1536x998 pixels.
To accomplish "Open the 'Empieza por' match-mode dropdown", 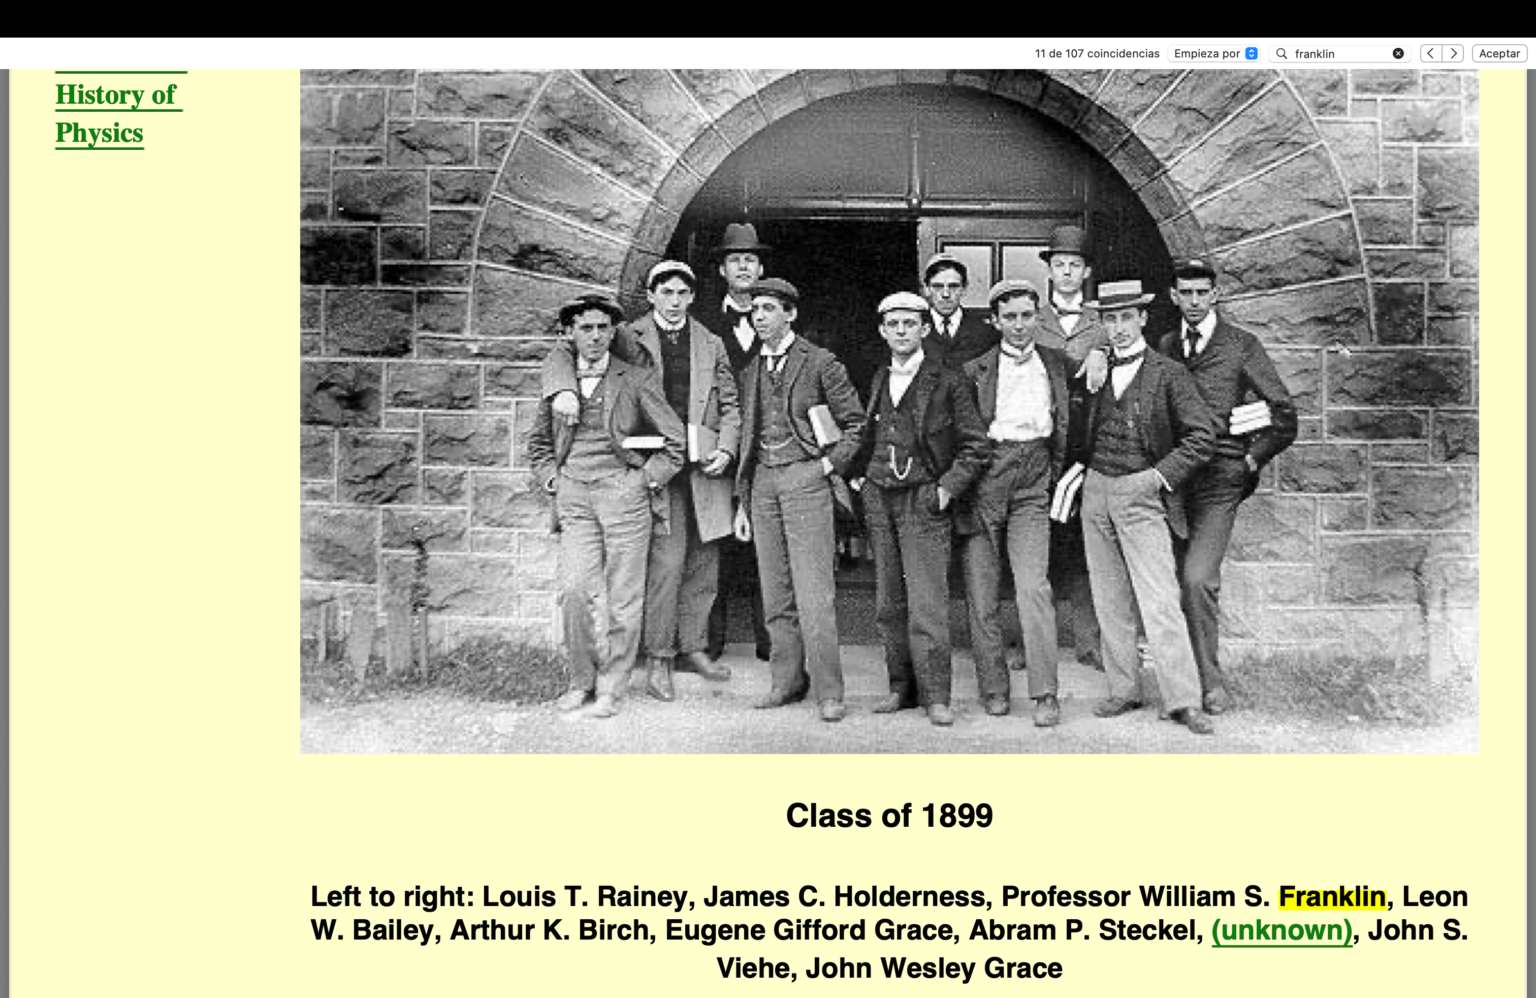I will [1215, 54].
